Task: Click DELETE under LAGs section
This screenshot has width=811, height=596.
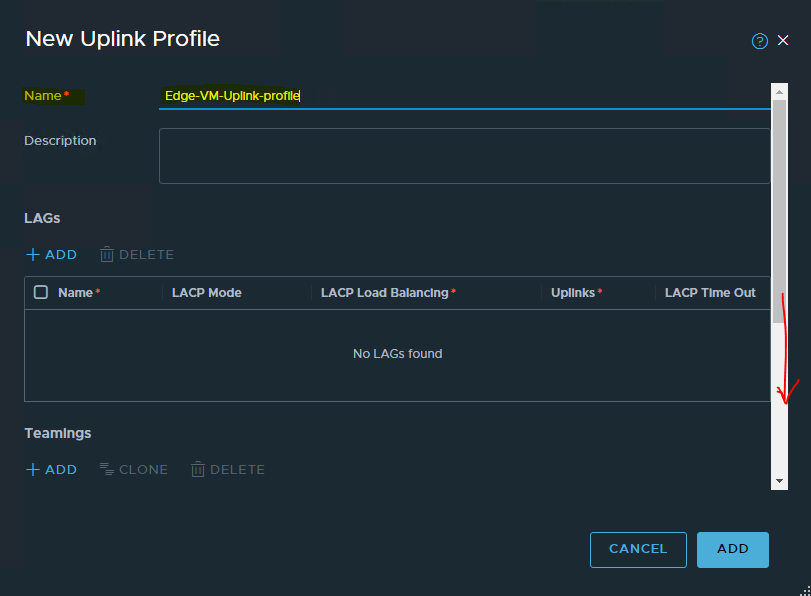Action: click(x=137, y=255)
